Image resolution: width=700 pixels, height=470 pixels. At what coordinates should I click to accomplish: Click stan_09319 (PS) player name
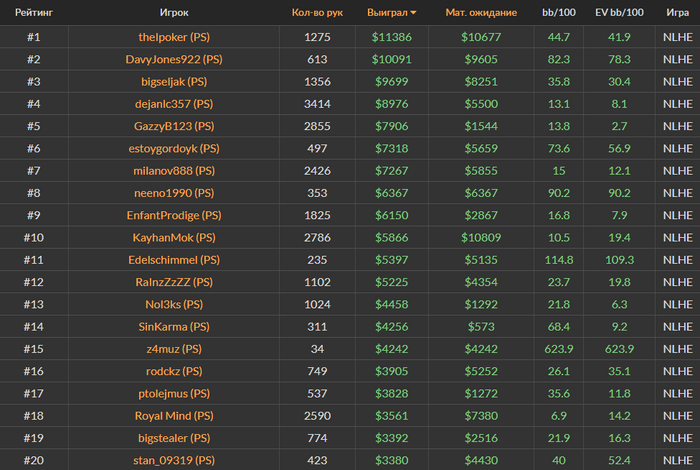pos(174,460)
